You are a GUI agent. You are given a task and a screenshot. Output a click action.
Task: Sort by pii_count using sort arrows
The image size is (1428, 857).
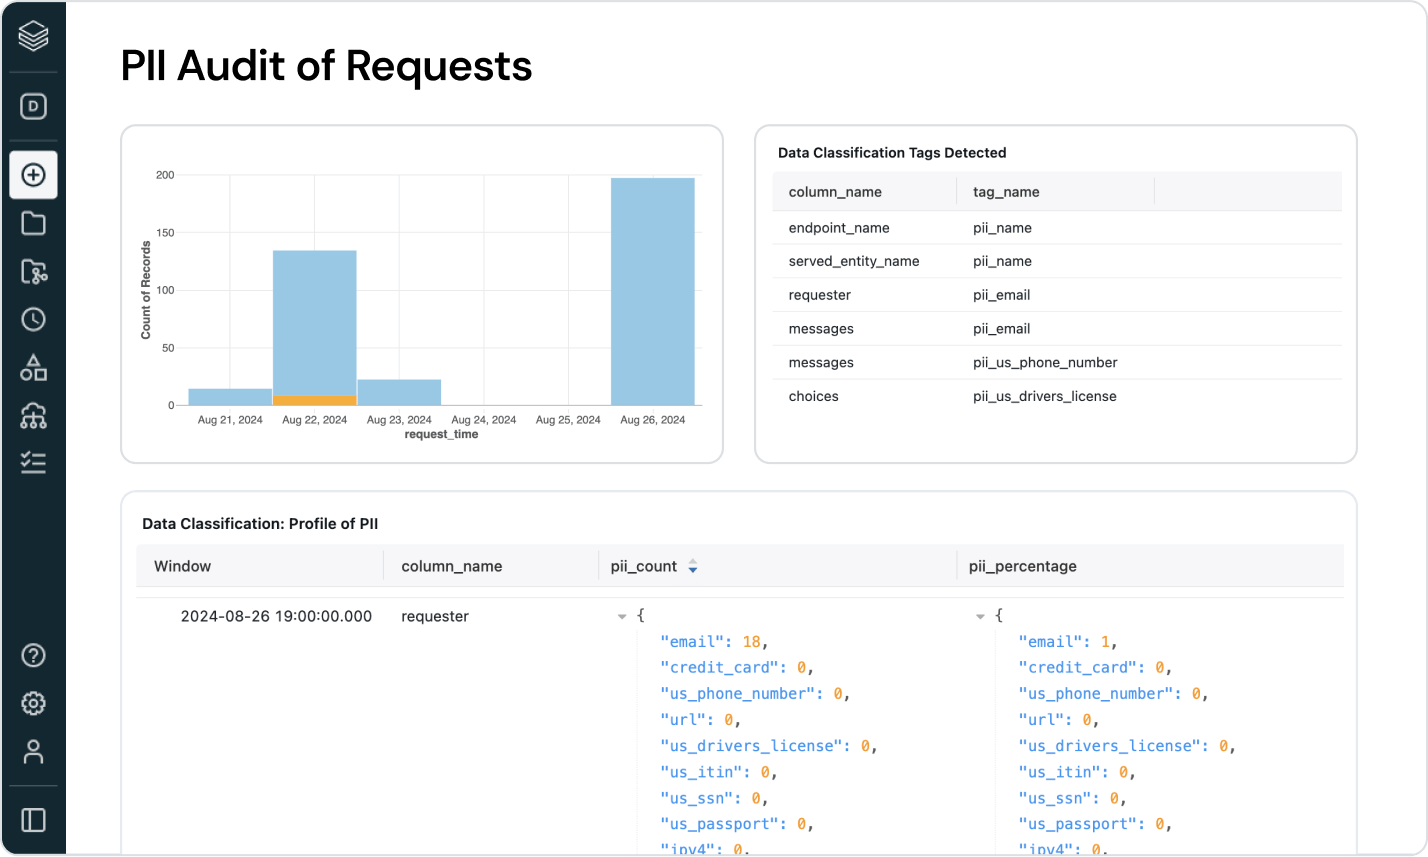[692, 567]
